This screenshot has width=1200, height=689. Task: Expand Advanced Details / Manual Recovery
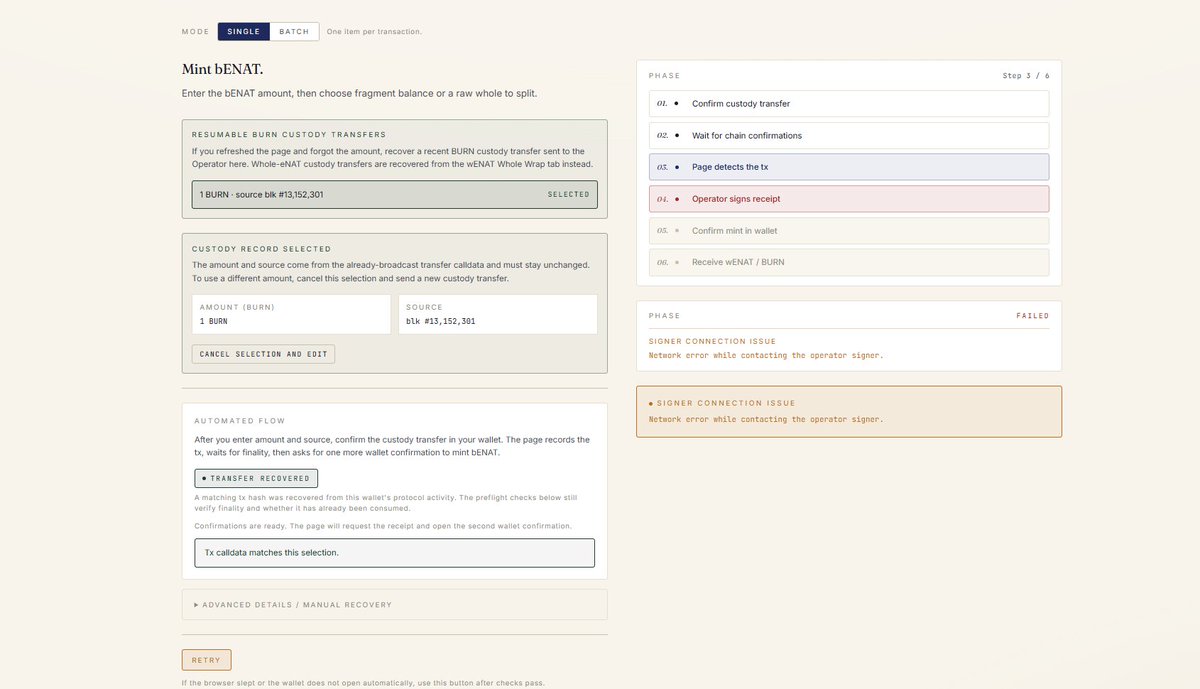point(394,604)
